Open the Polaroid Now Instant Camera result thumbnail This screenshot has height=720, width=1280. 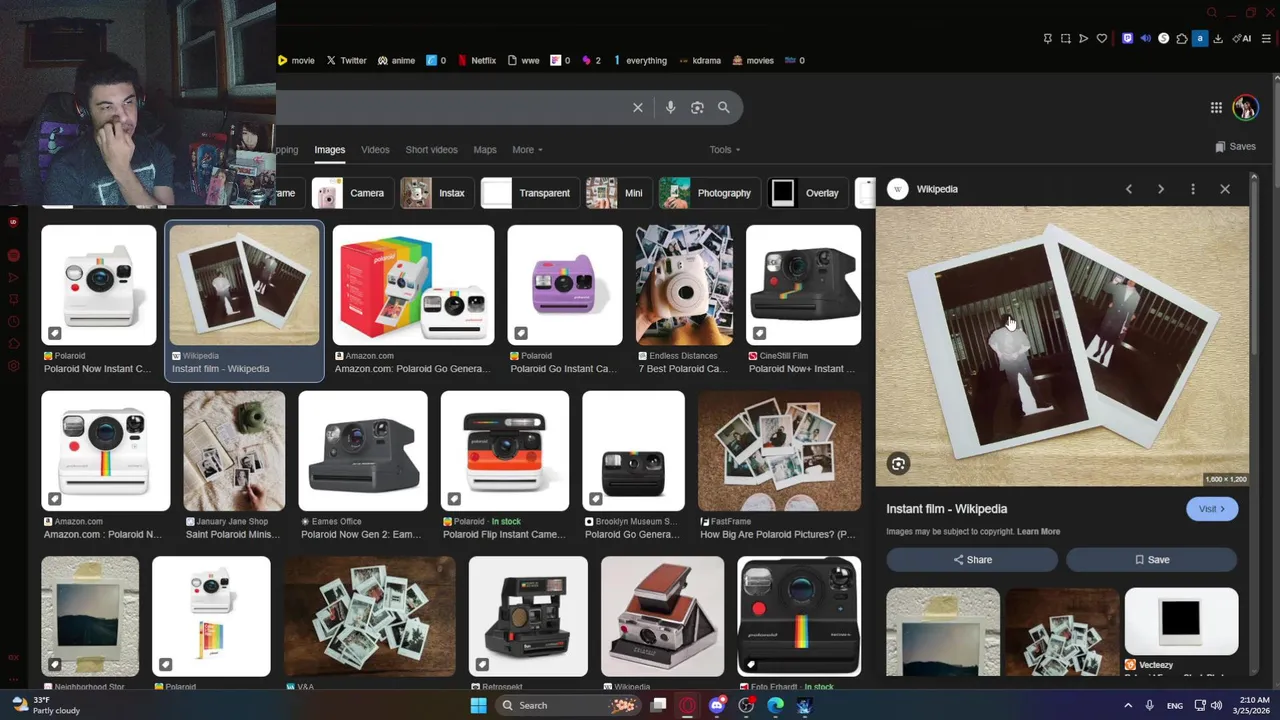pos(99,285)
